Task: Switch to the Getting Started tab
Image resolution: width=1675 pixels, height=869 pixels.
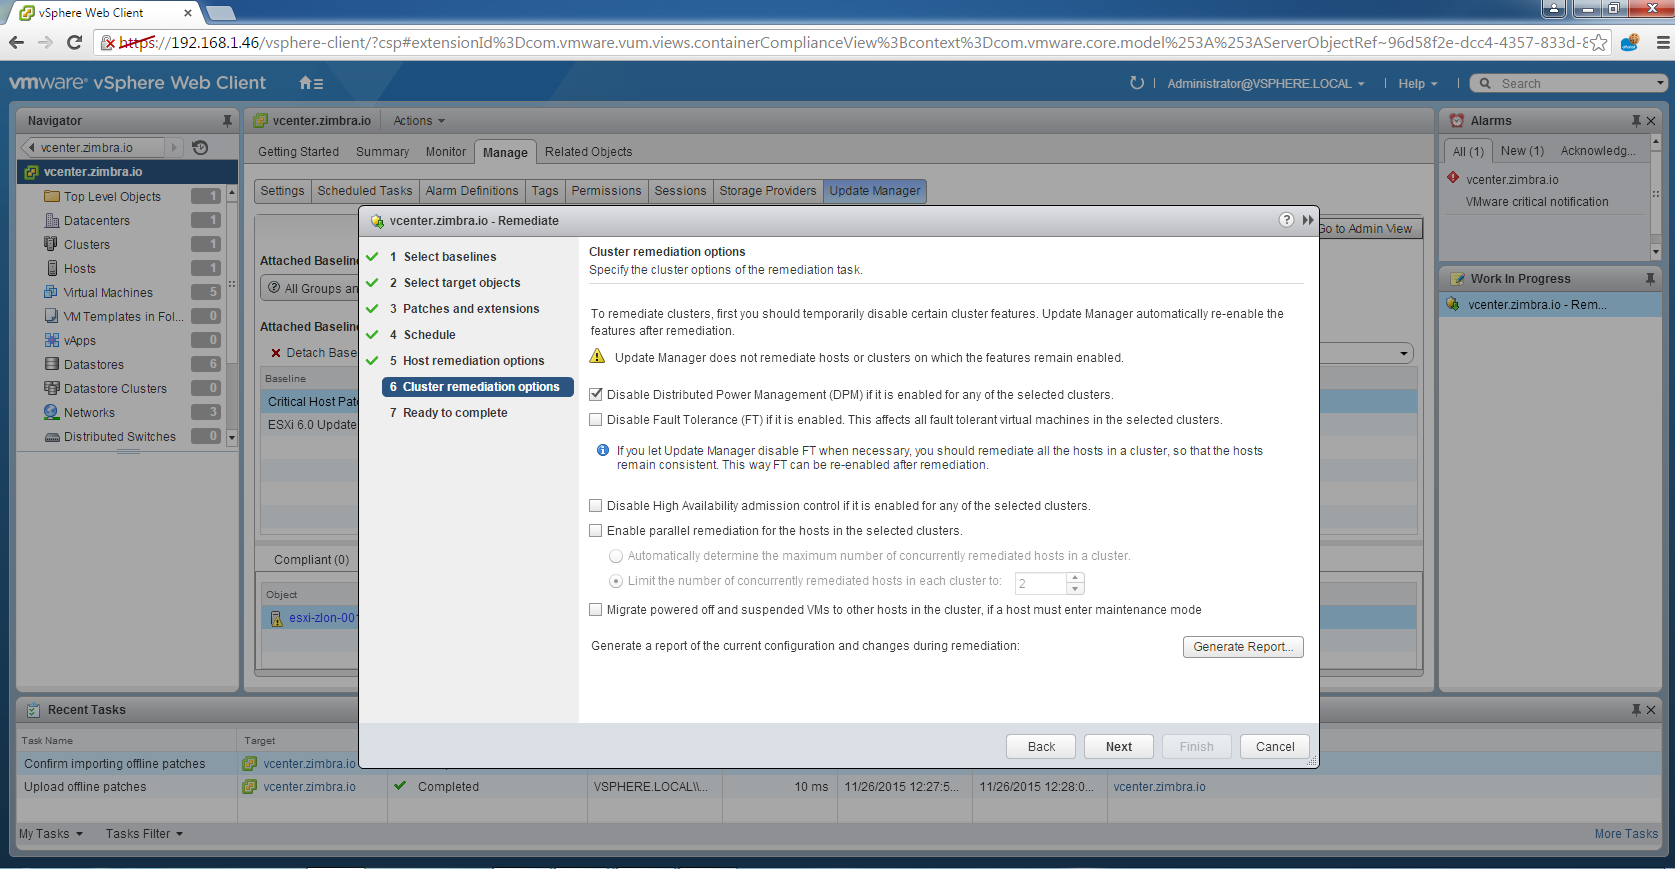Action: [298, 152]
